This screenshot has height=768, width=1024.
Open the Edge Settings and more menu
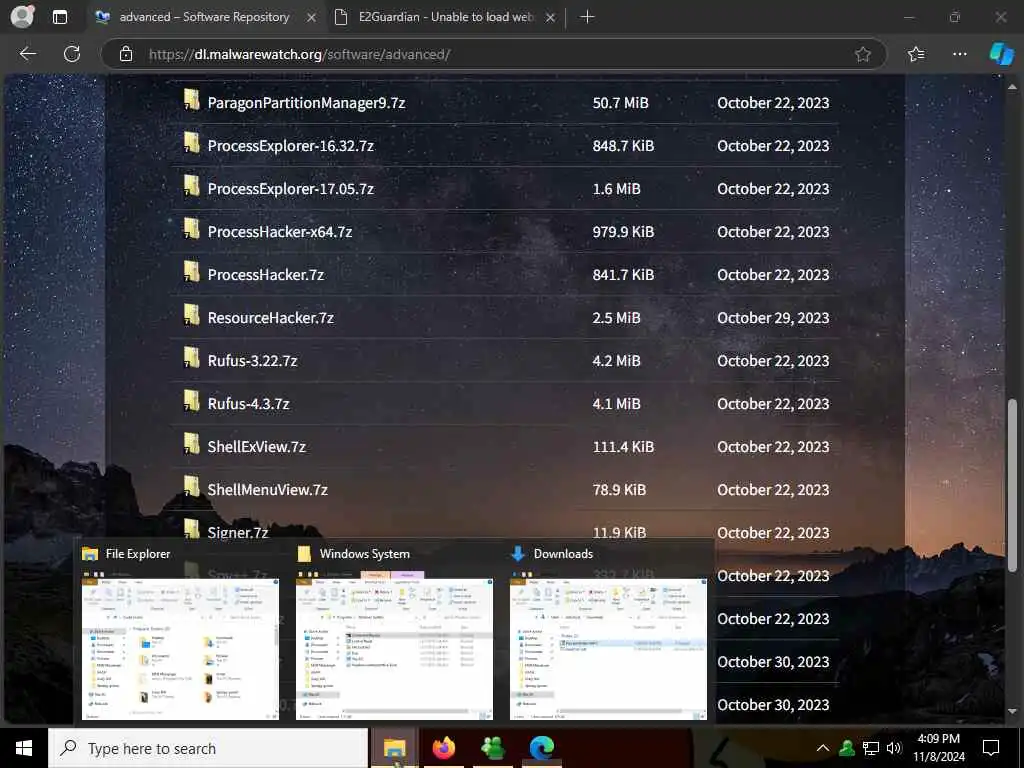[x=959, y=54]
